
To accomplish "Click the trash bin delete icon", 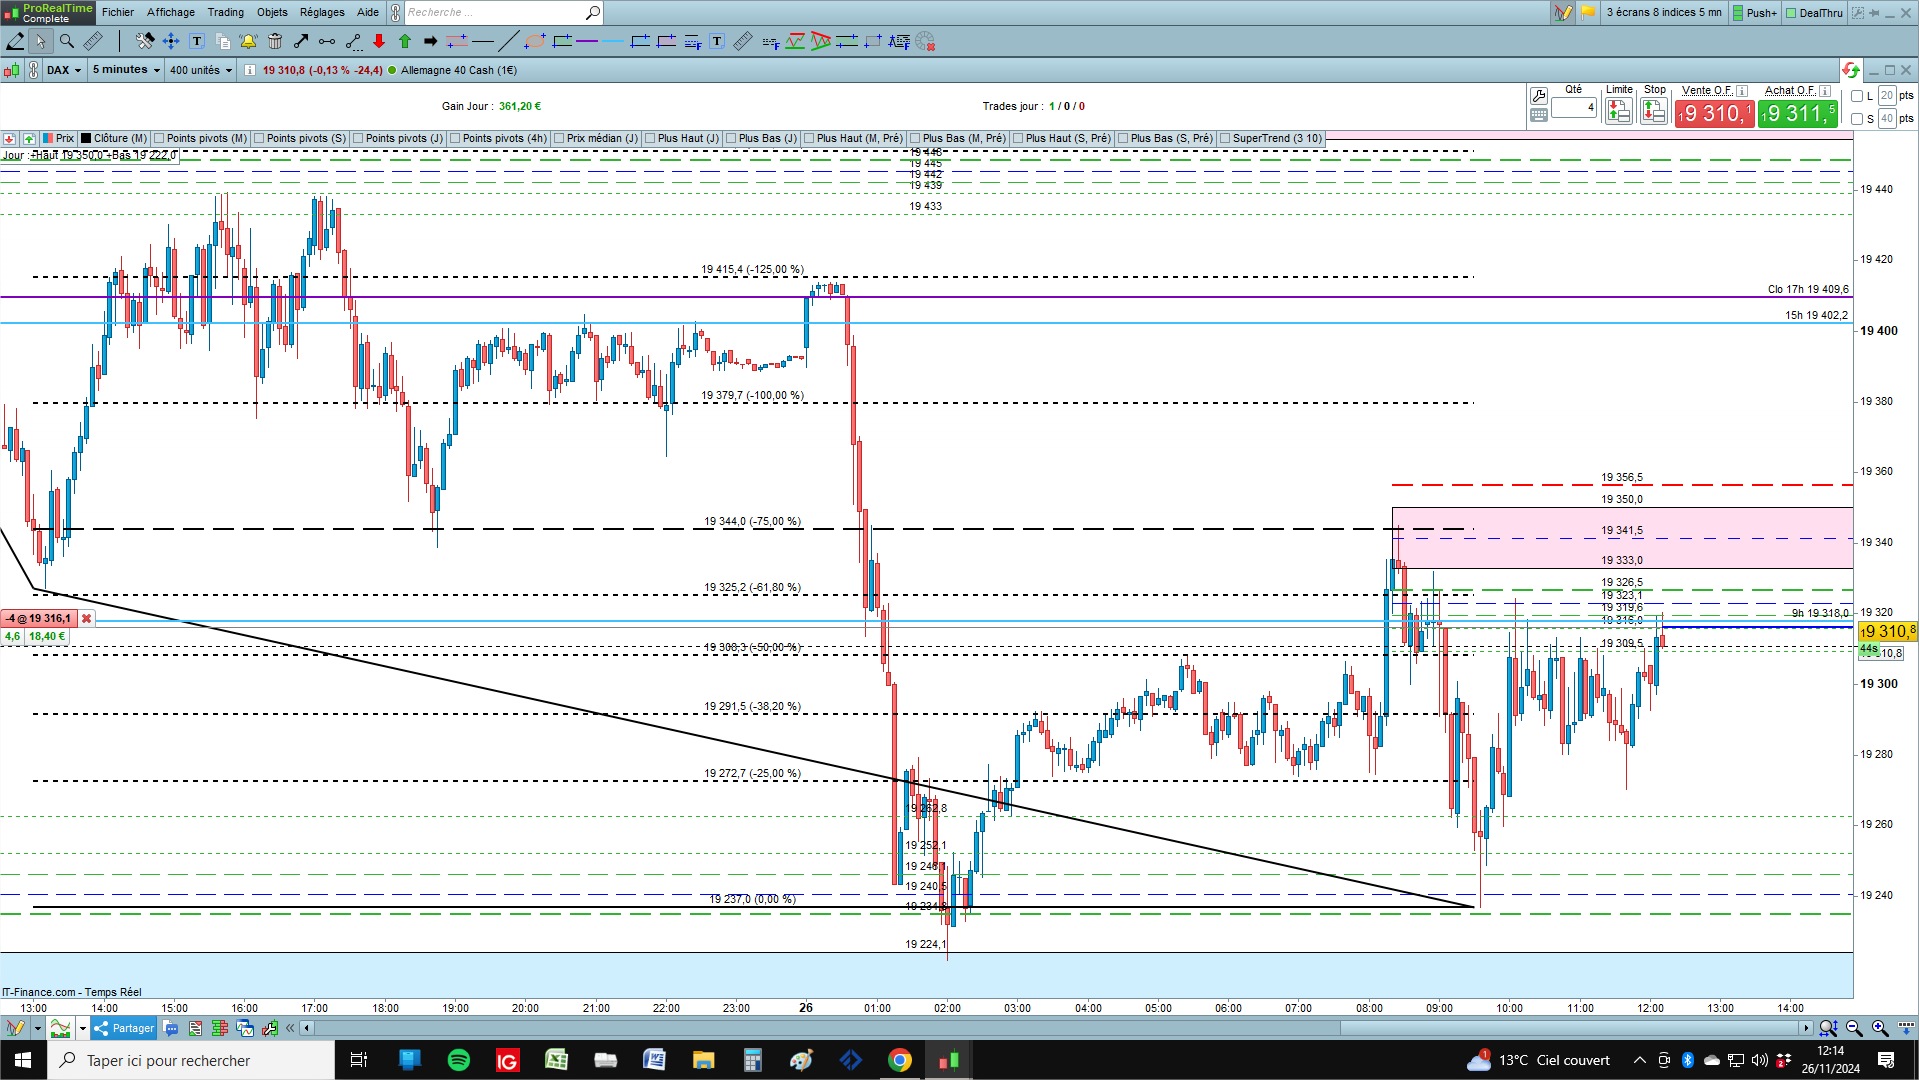I will [x=275, y=41].
